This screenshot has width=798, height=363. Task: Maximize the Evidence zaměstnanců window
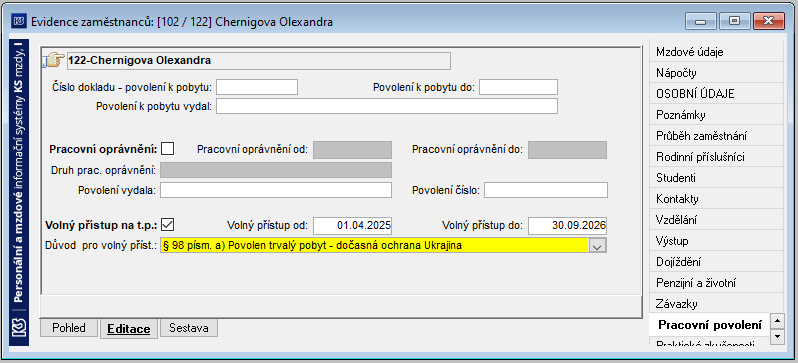734,21
